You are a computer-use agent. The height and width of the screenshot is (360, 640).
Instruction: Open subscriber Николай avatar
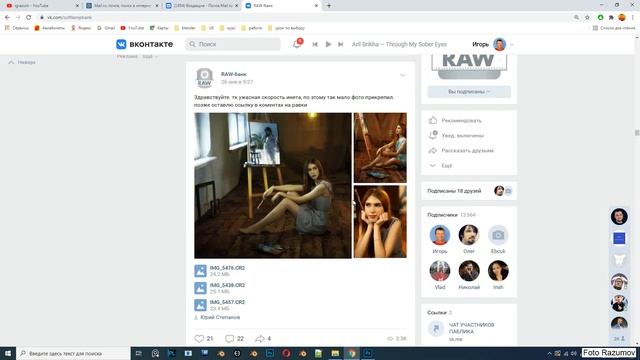click(469, 271)
